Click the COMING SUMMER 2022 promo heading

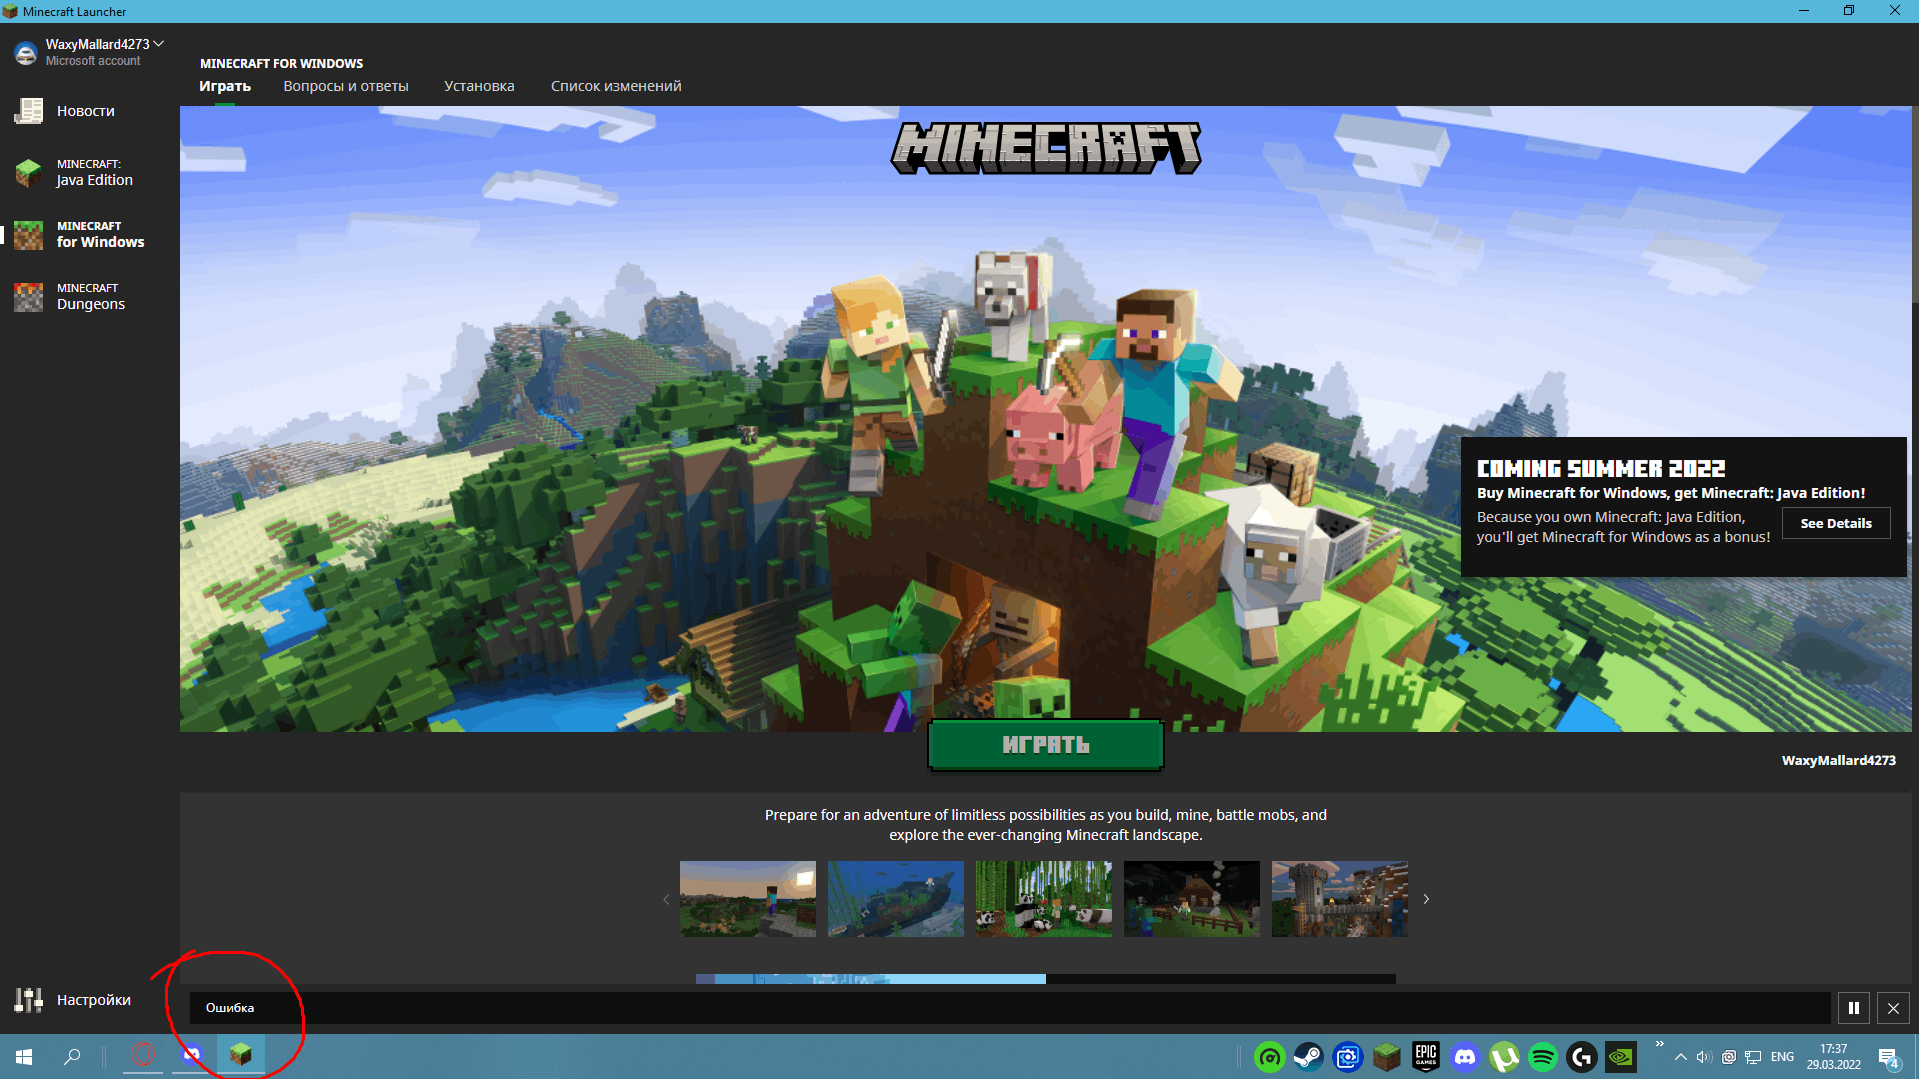pyautogui.click(x=1601, y=469)
